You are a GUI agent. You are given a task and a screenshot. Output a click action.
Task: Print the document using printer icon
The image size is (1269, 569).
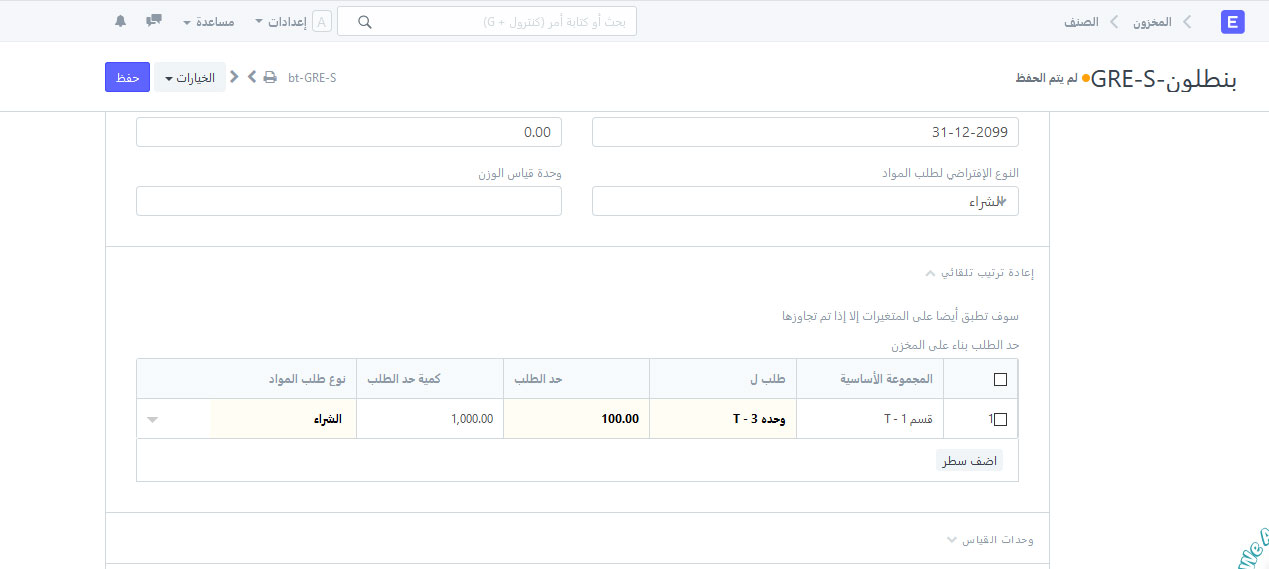coord(270,77)
